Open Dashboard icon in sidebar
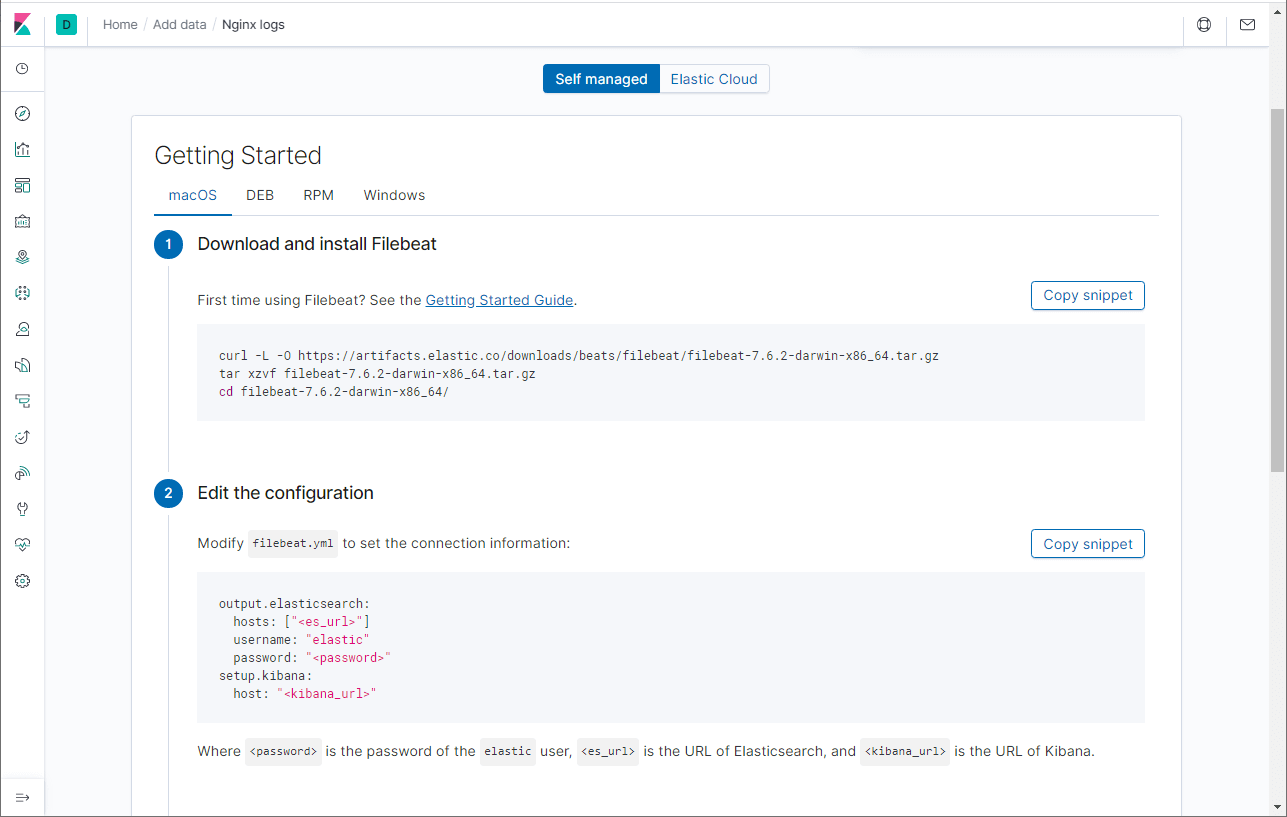The height and width of the screenshot is (817, 1287). pos(23,185)
